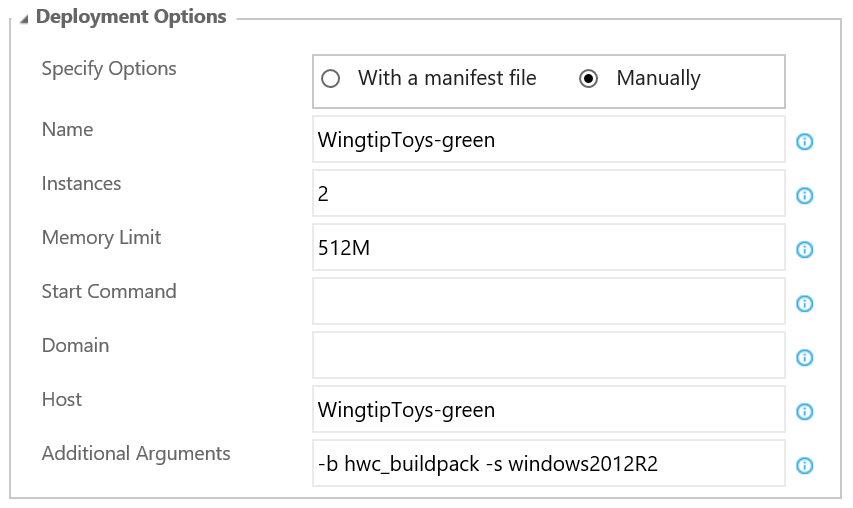Select the With a manifest file option
The image size is (853, 508).
[330, 79]
